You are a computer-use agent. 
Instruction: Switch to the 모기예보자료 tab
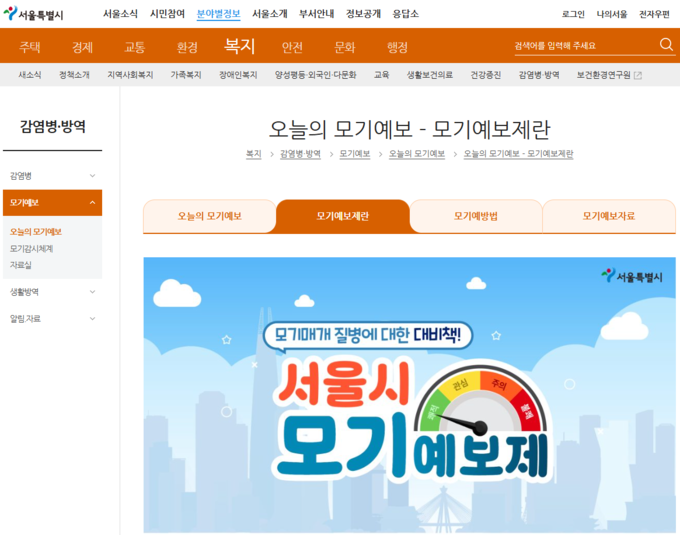click(x=609, y=216)
